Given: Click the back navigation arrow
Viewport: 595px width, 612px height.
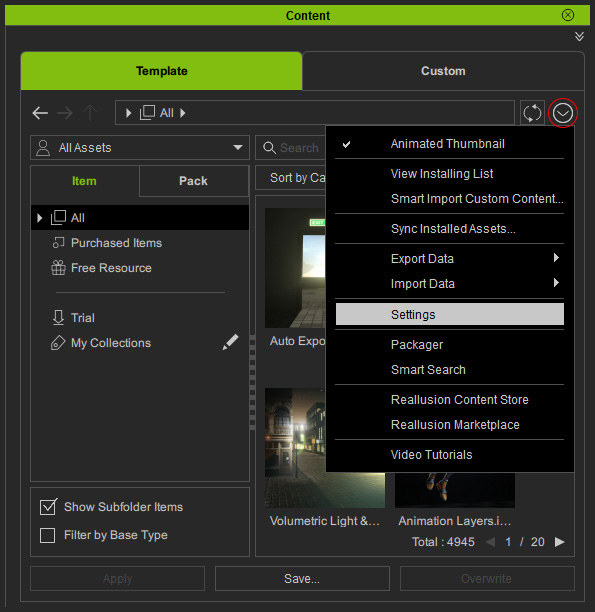Looking at the screenshot, I should point(40,113).
